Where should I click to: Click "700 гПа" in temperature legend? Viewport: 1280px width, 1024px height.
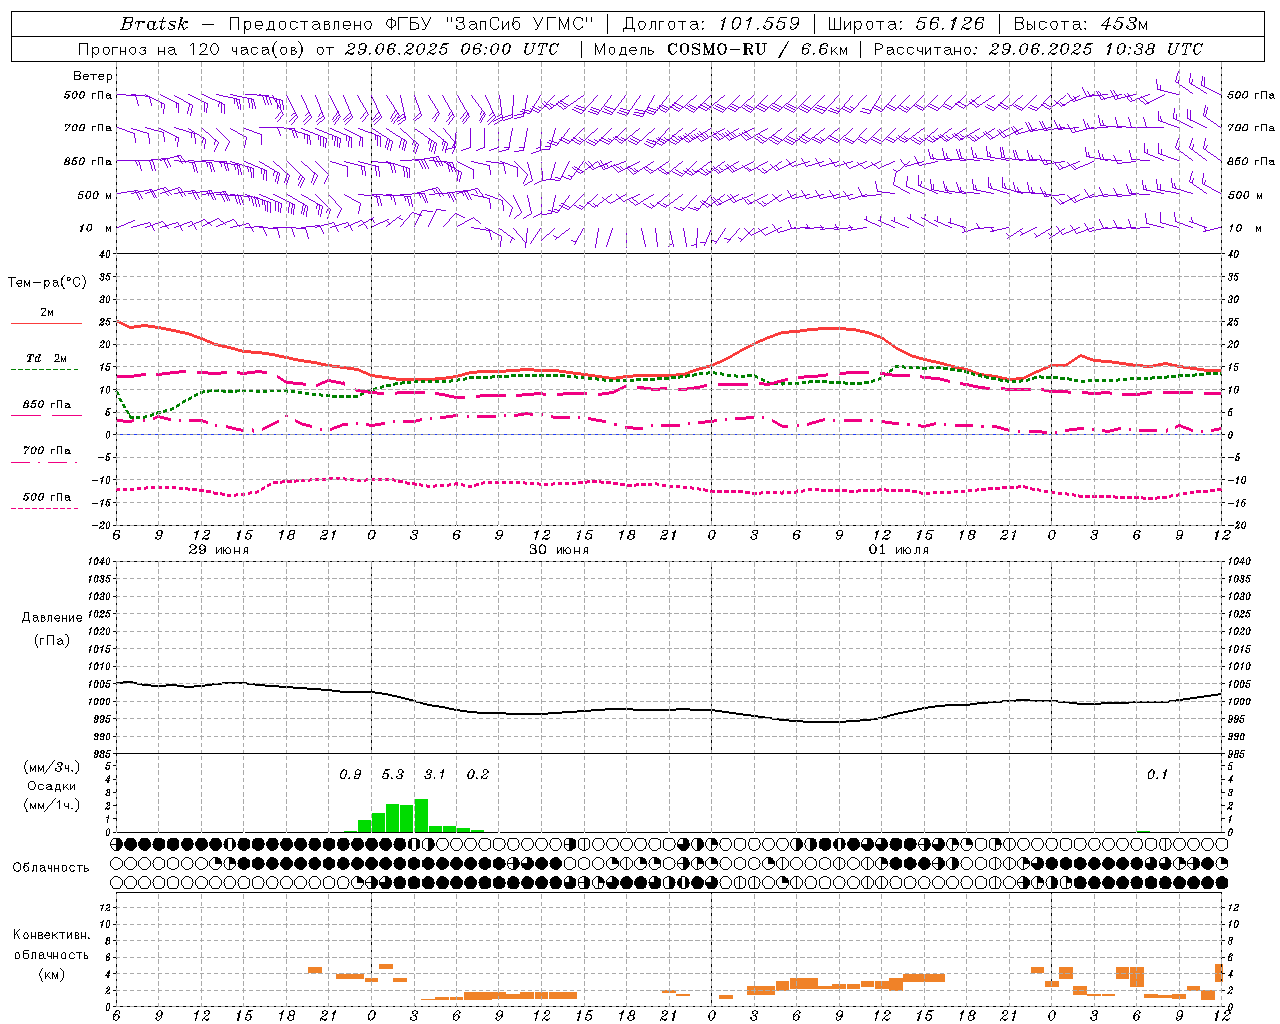tap(47, 450)
